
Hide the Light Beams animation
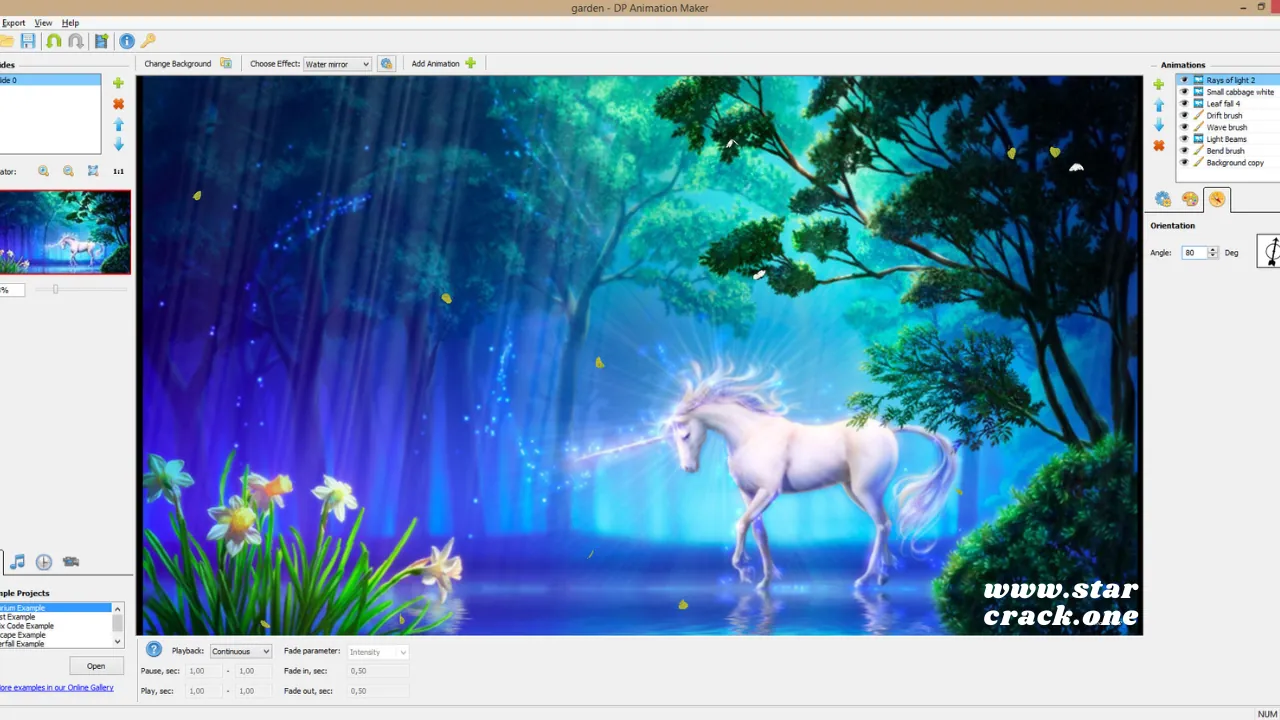click(x=1185, y=139)
